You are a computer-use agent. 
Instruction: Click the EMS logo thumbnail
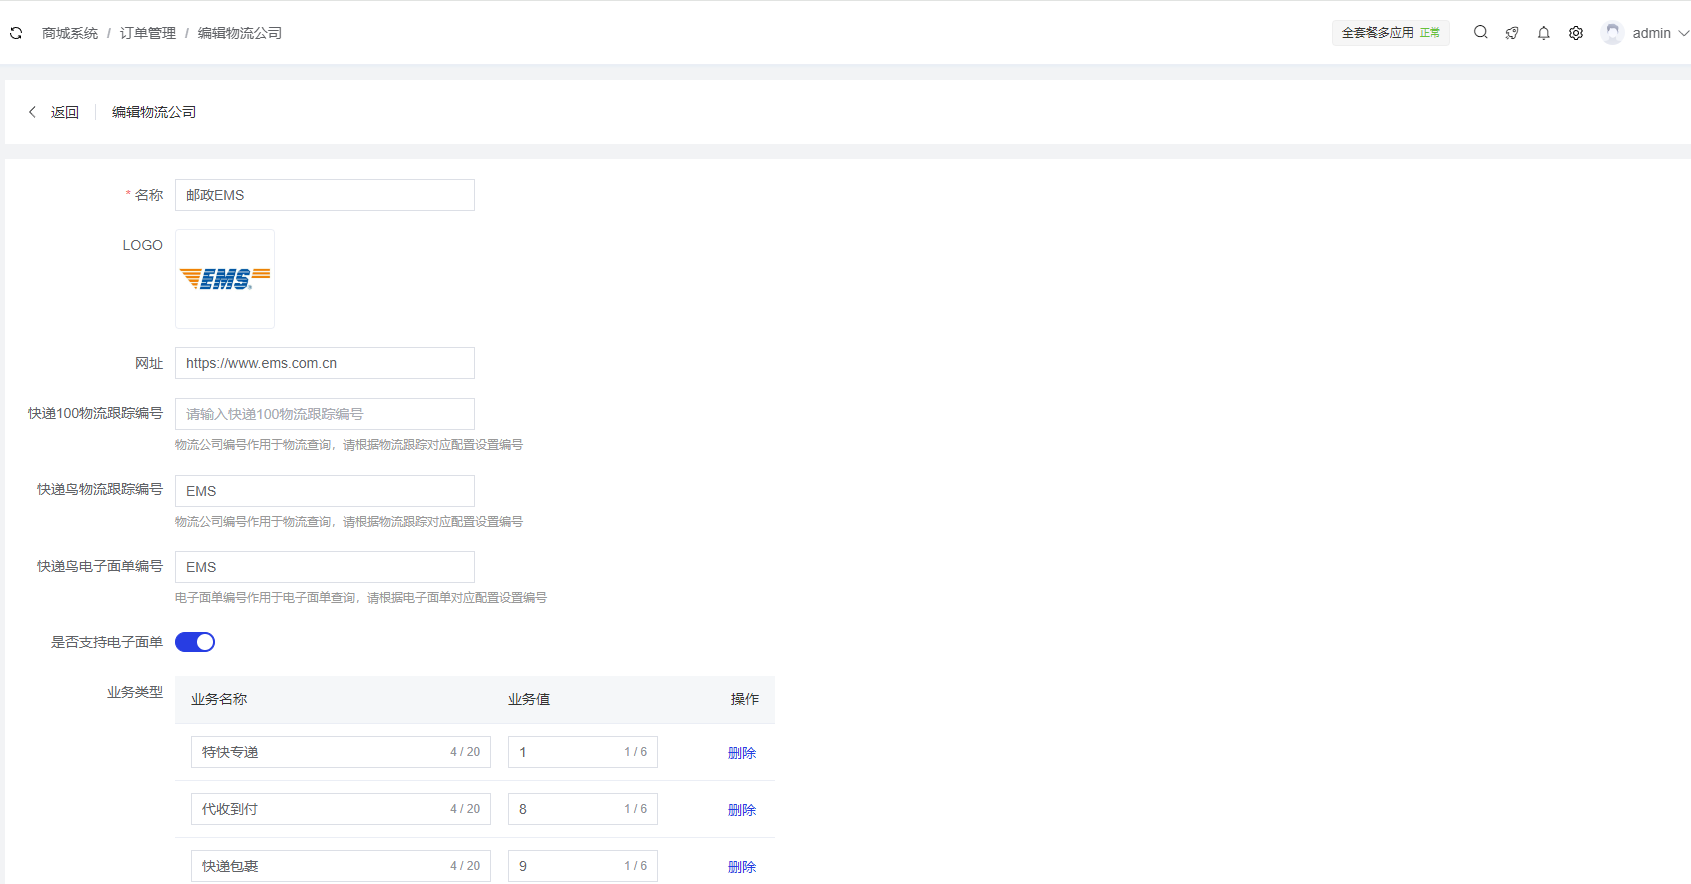click(225, 279)
